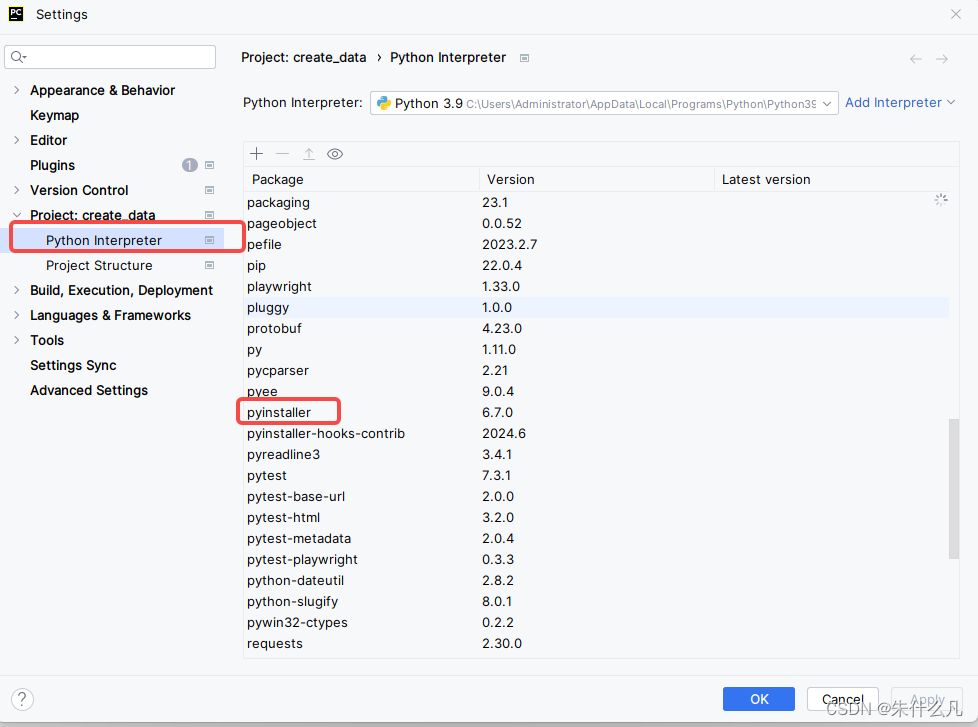978x727 pixels.
Task: Expand the Appearance & Behavior section
Action: pos(17,90)
